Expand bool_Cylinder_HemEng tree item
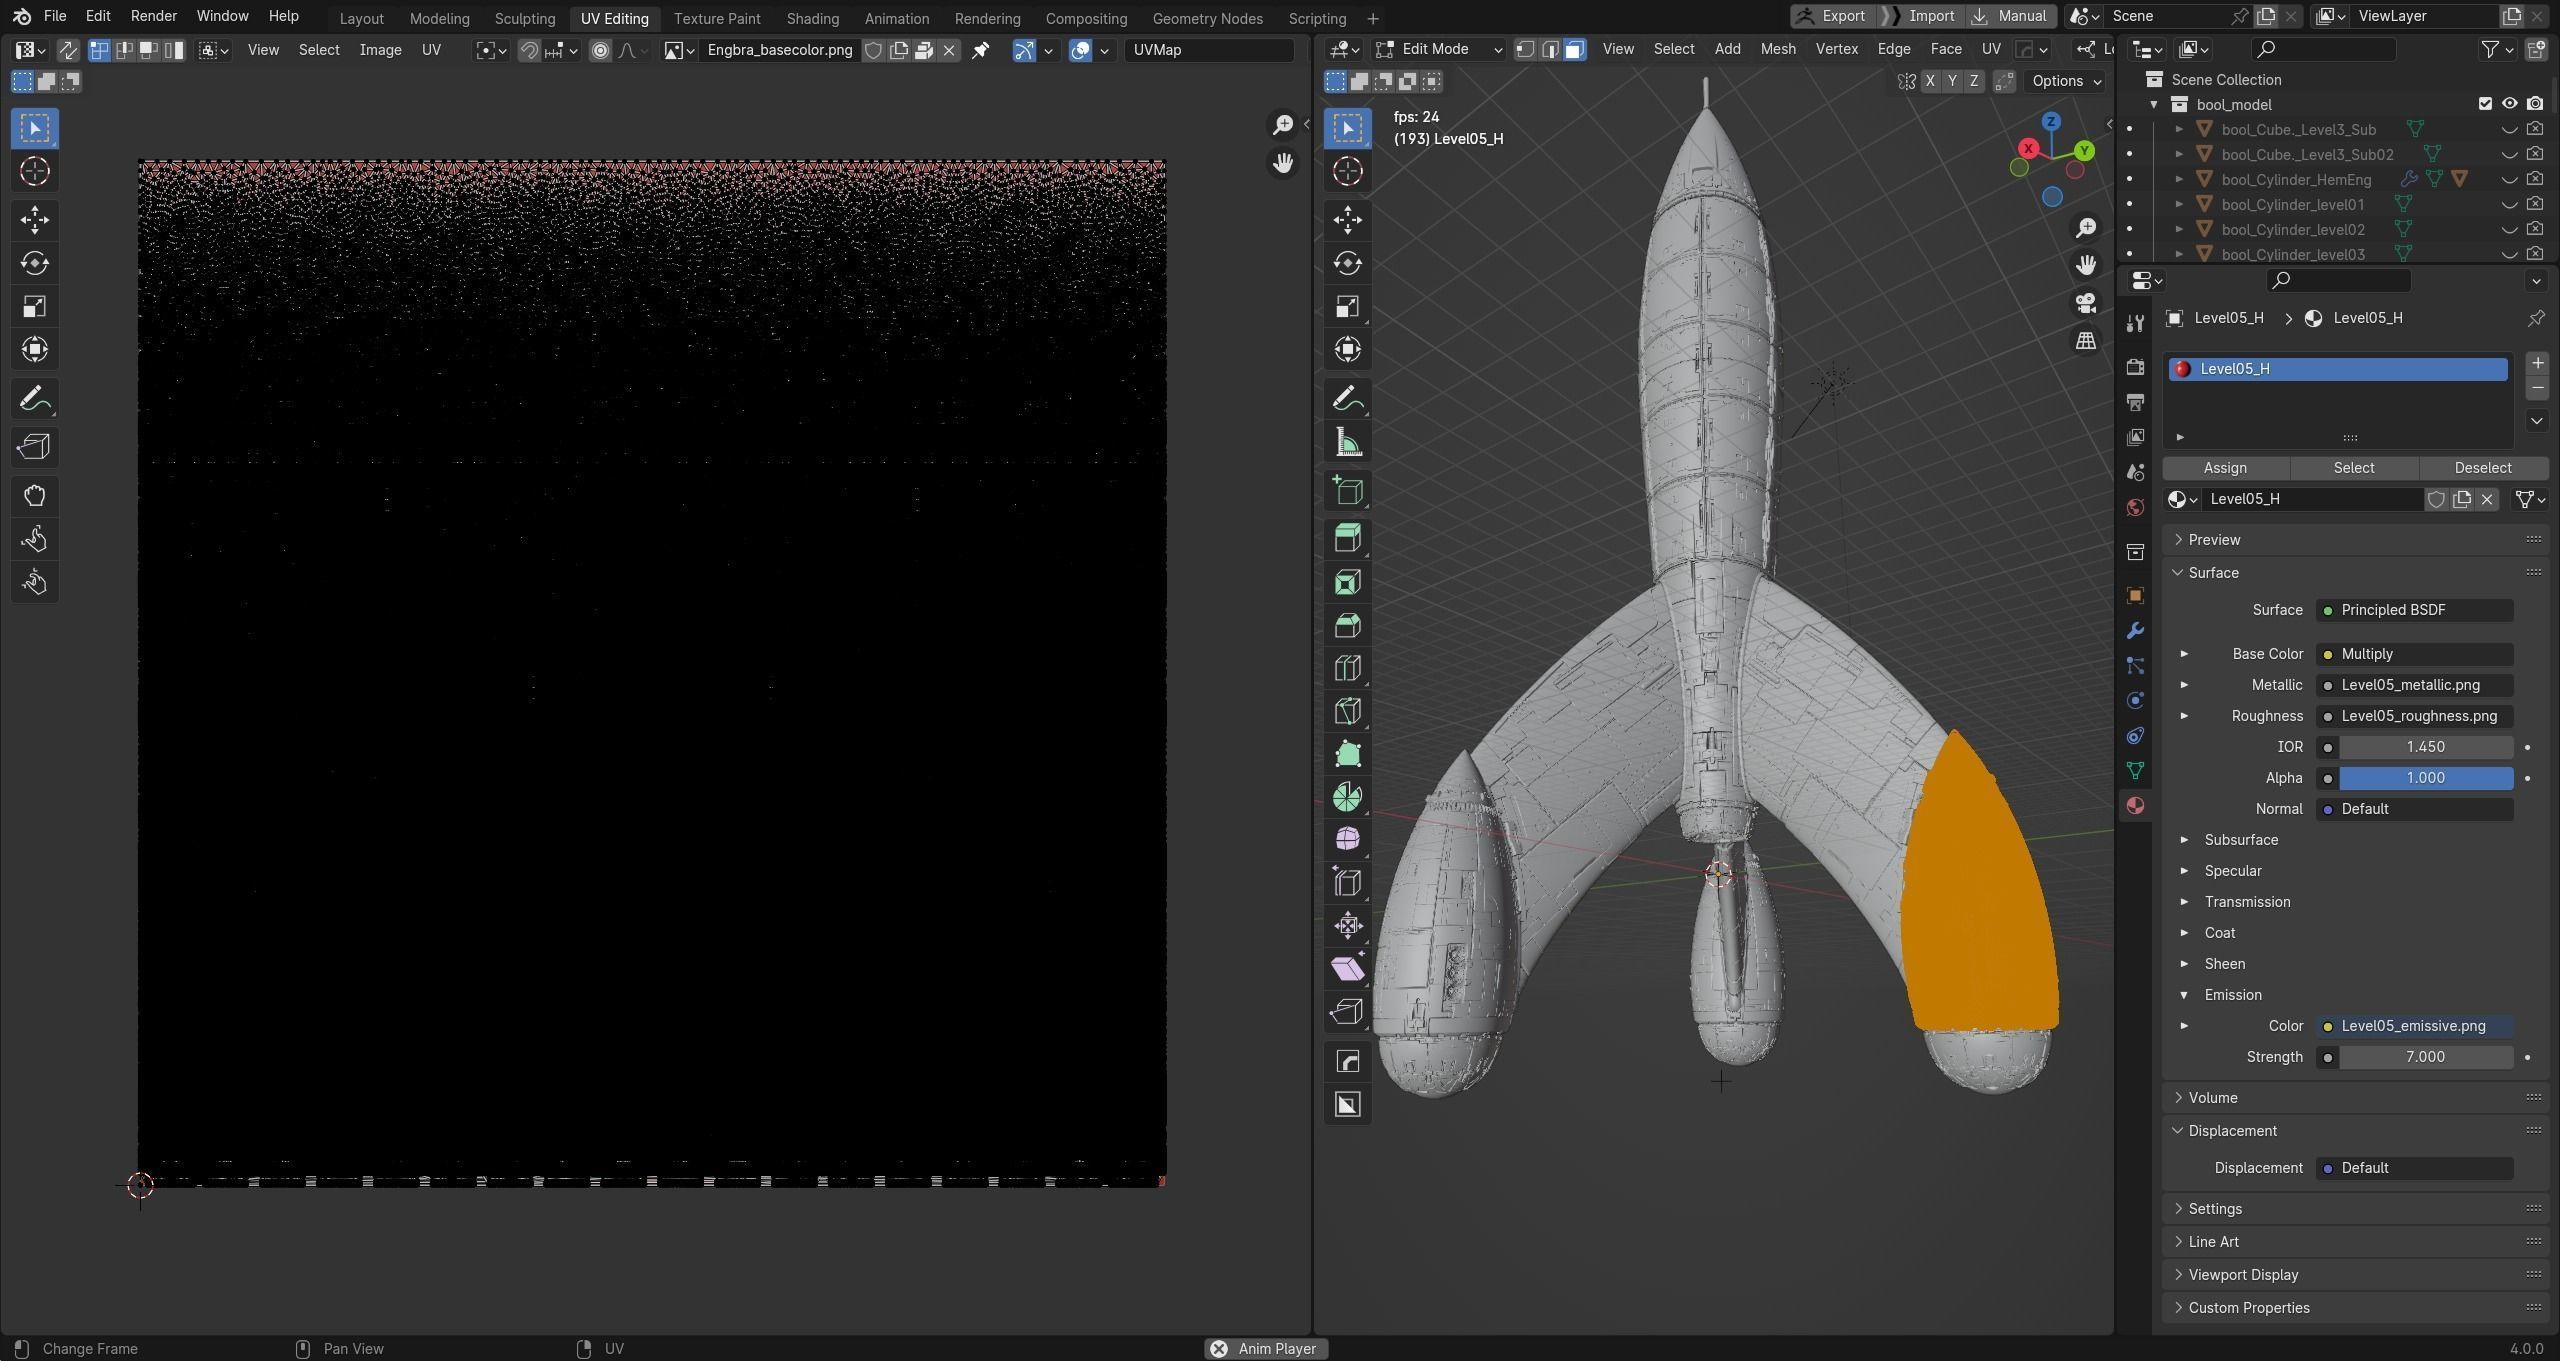Screen dimensions: 2560x1361 tap(2179, 179)
